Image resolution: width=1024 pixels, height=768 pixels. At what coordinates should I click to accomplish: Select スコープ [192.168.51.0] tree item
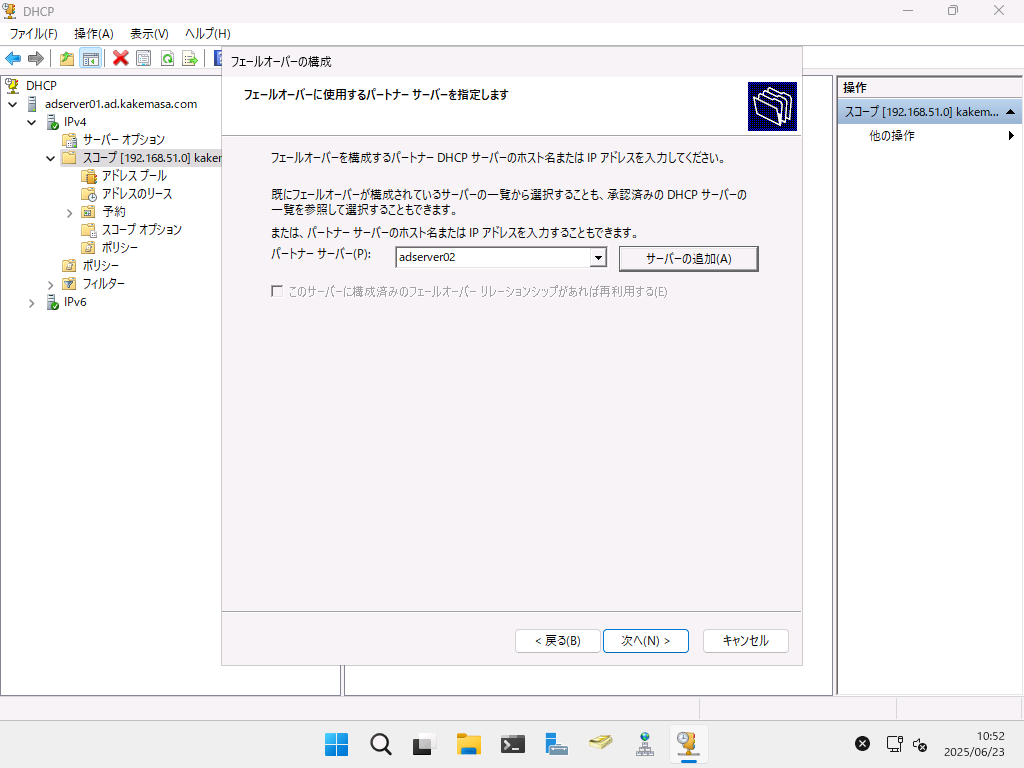click(152, 158)
